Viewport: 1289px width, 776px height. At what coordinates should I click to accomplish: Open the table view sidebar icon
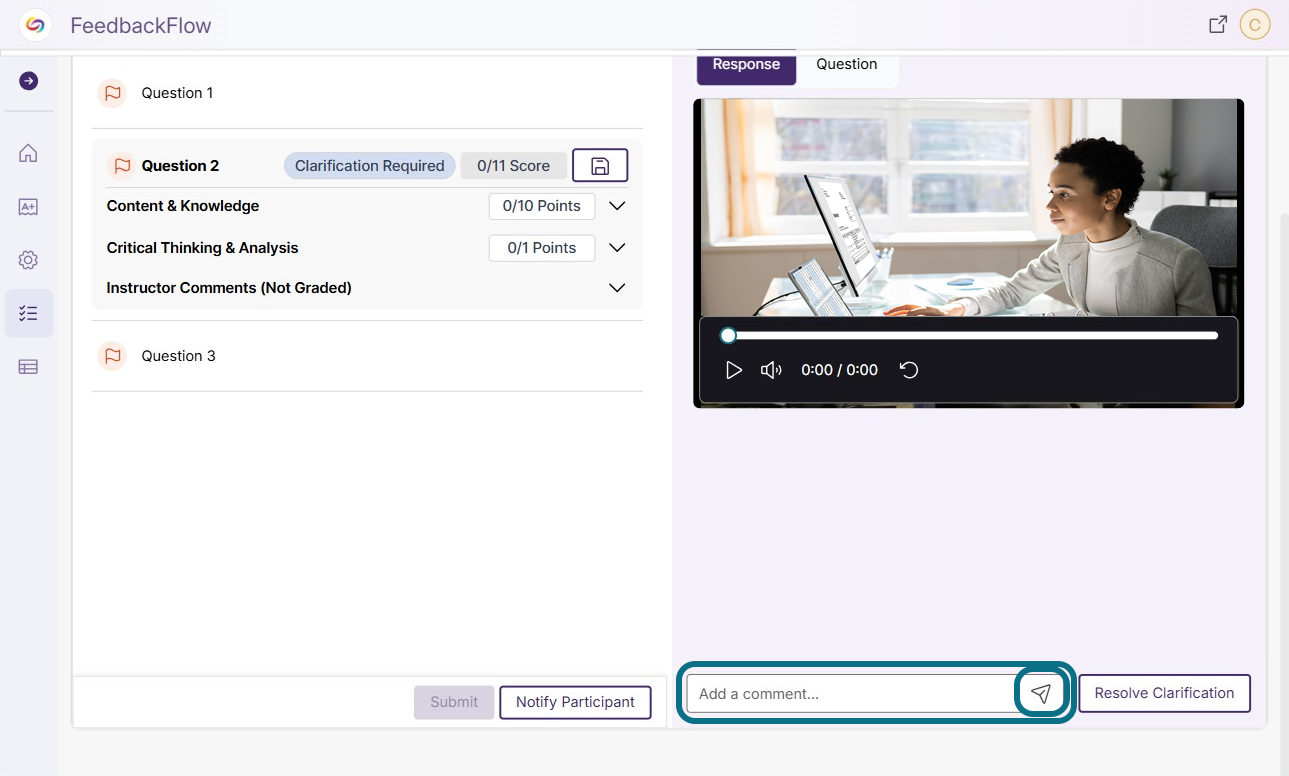click(x=29, y=367)
